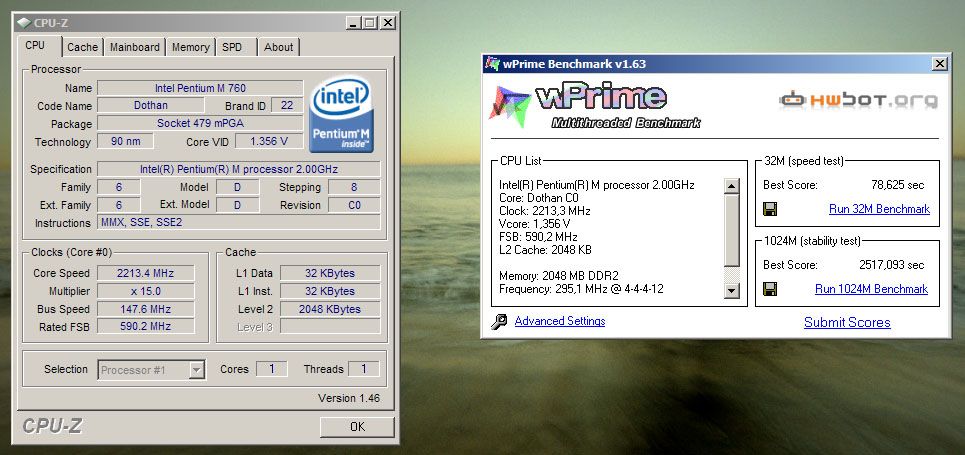The image size is (965, 455).
Task: Click the Instructions field MMX, SSE, SSE2
Action: 239,223
